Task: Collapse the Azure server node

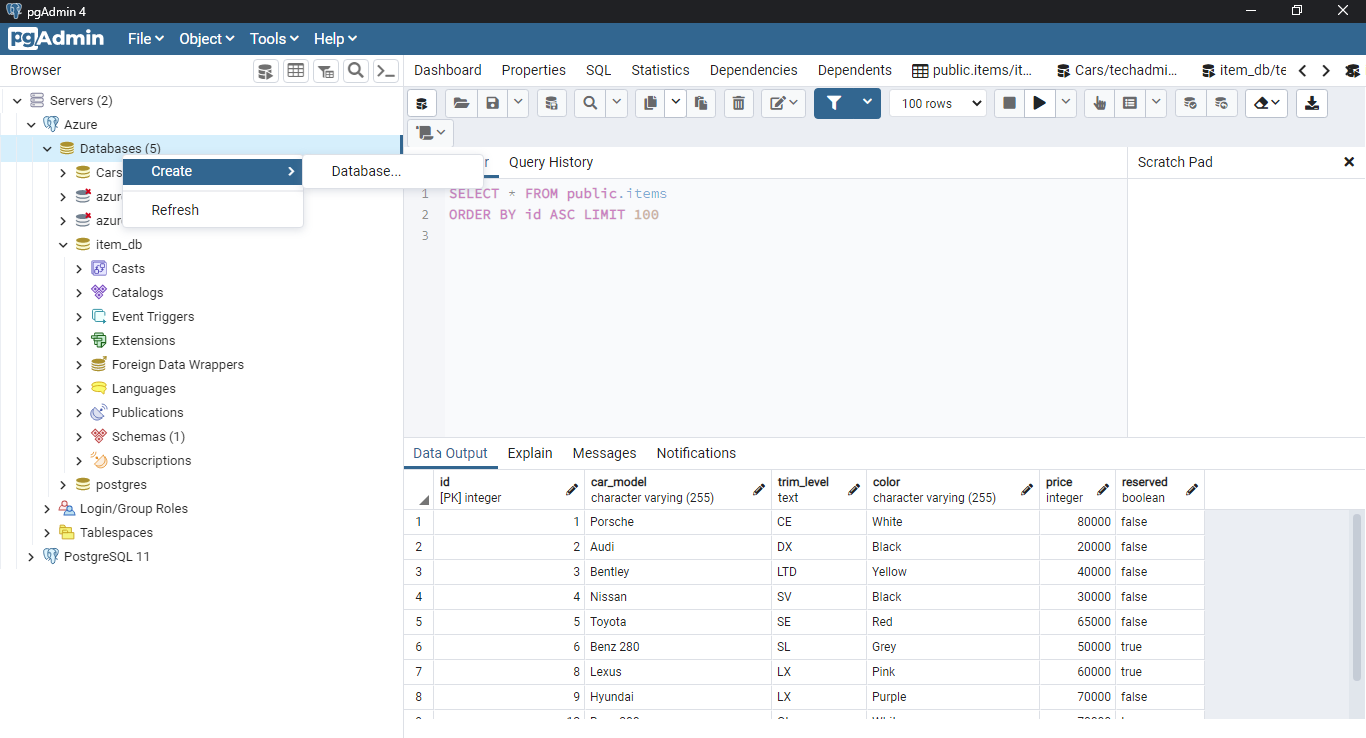Action: (x=31, y=124)
